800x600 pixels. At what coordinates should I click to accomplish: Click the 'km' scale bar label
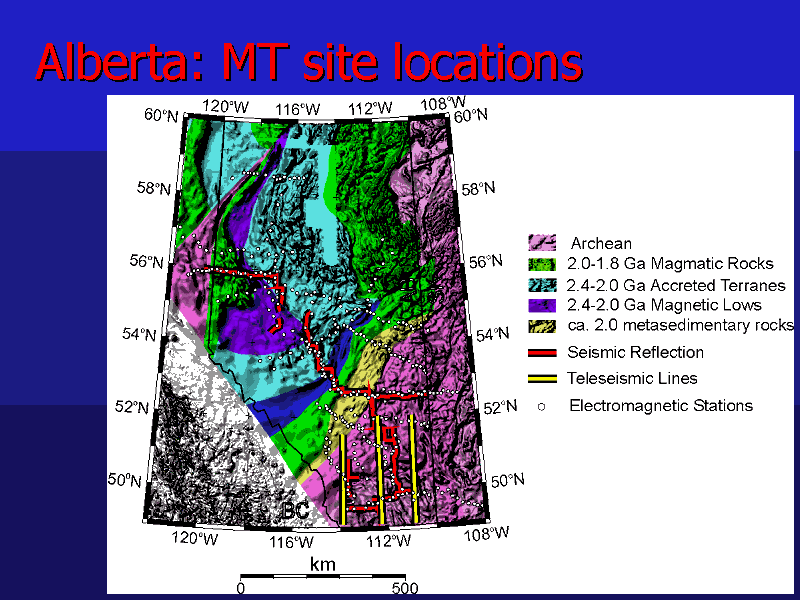click(323, 565)
